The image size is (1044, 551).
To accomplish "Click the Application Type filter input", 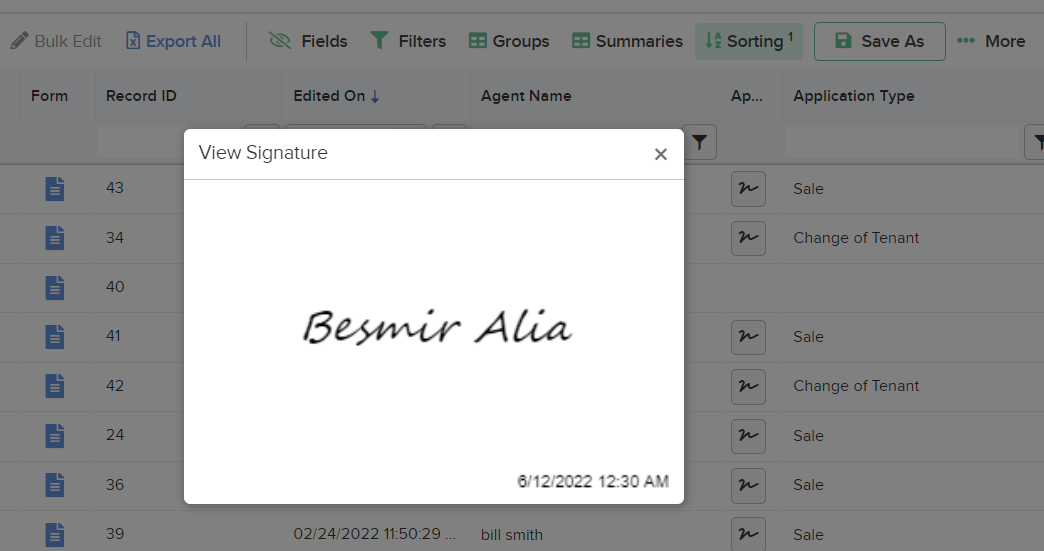I will (902, 143).
